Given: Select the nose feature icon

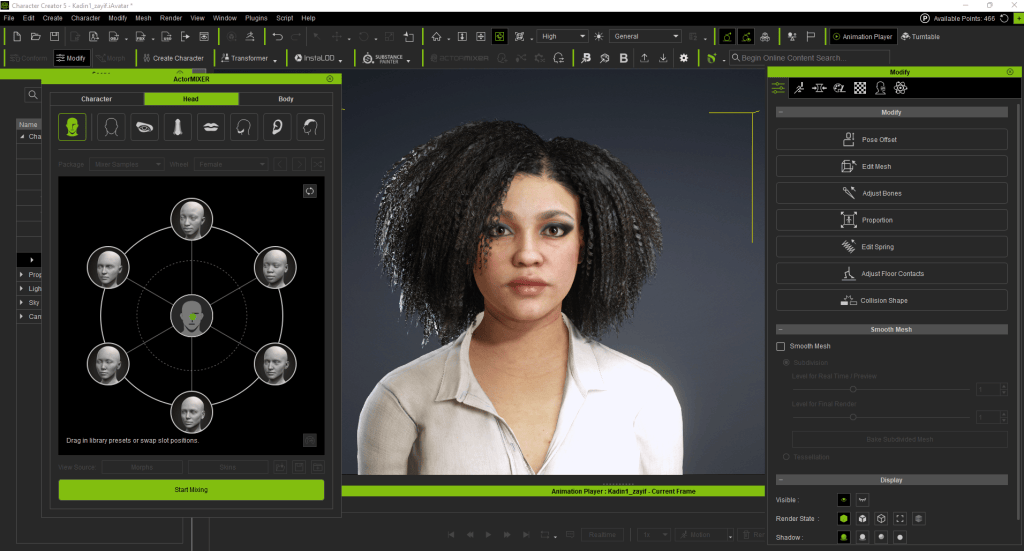Looking at the screenshot, I should [x=178, y=127].
